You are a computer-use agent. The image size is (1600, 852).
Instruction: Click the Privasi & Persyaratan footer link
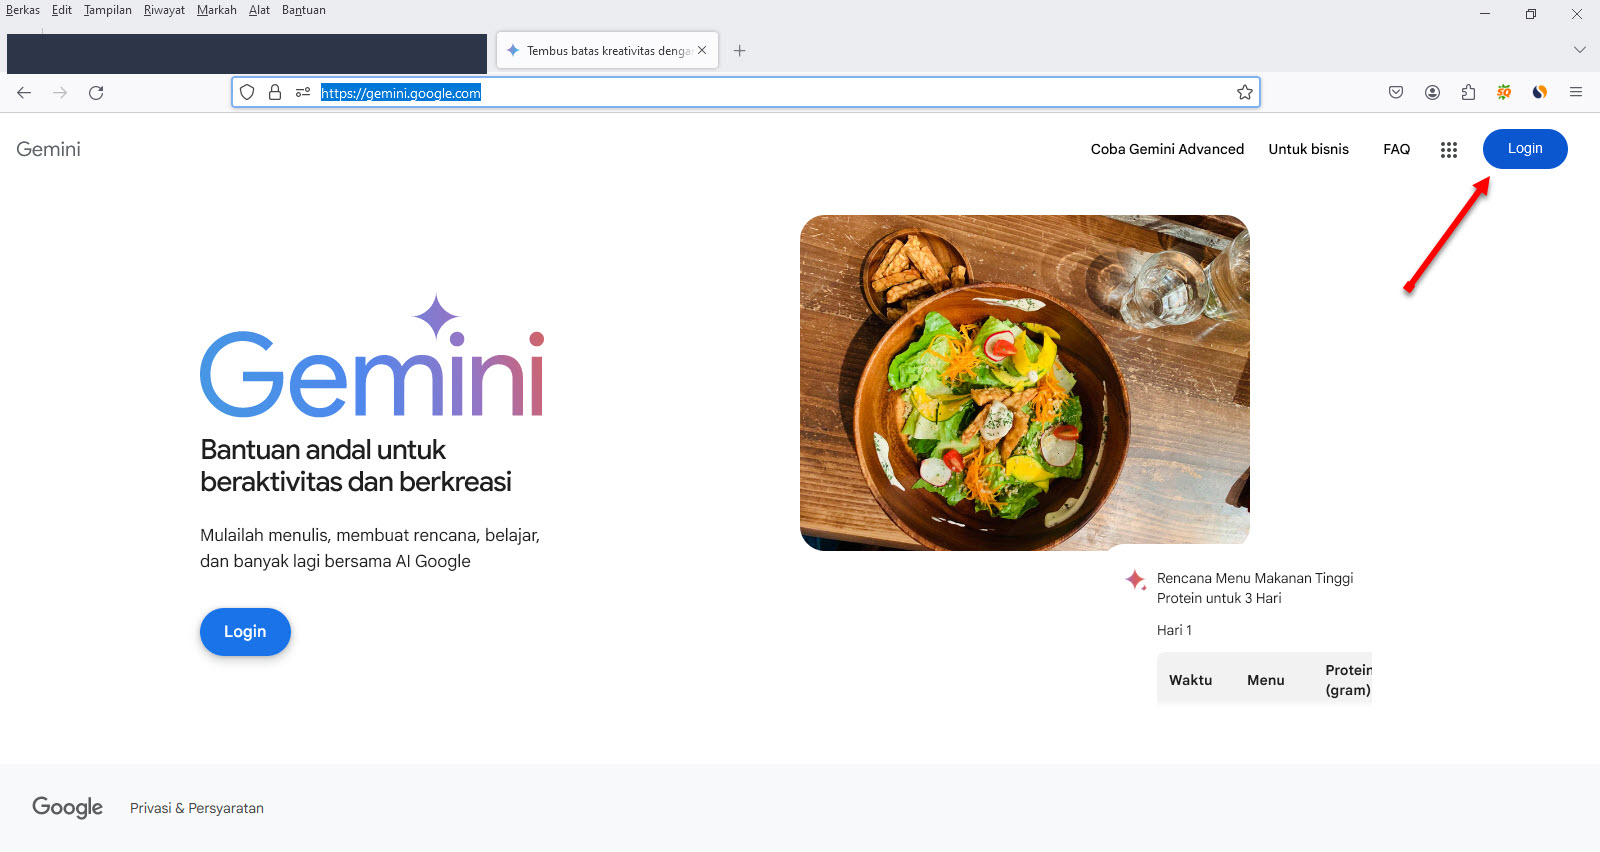[x=197, y=808]
